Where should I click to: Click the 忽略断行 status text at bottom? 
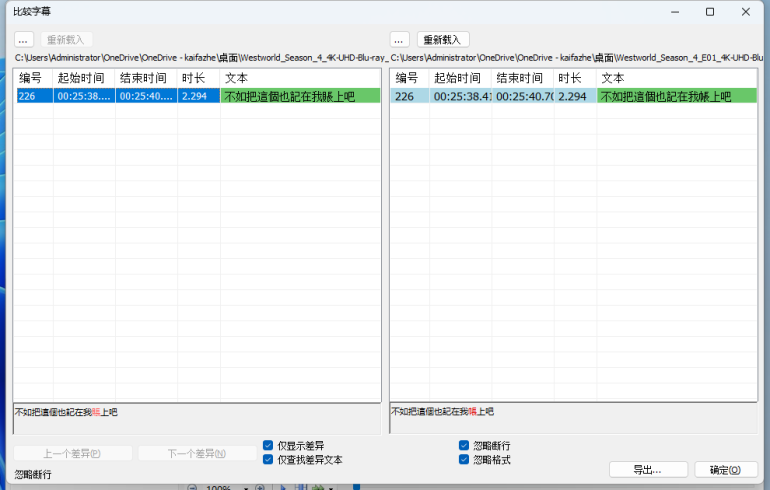tap(33, 474)
